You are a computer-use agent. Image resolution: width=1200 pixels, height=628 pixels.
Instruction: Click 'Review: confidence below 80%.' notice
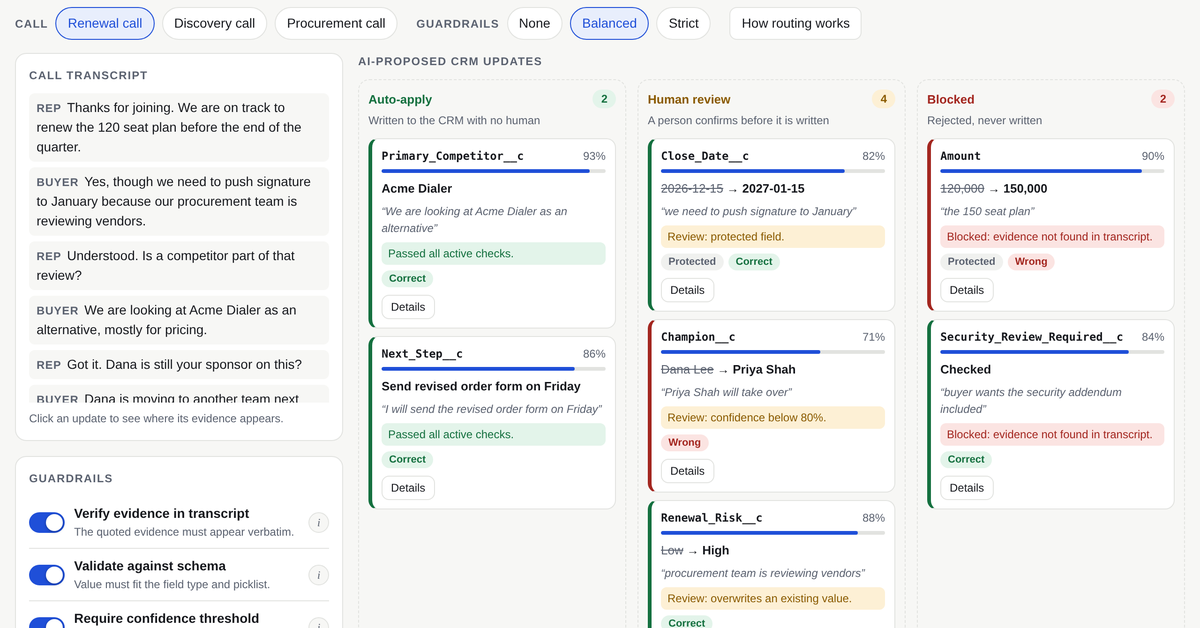coord(773,418)
